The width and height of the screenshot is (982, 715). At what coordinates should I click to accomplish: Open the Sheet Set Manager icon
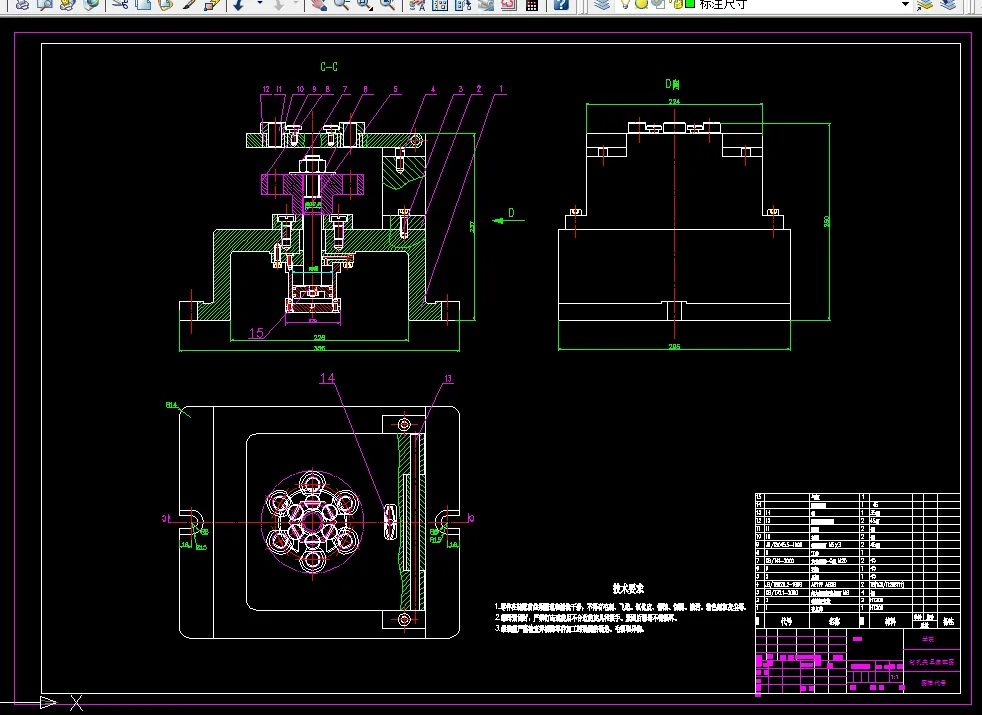485,4
